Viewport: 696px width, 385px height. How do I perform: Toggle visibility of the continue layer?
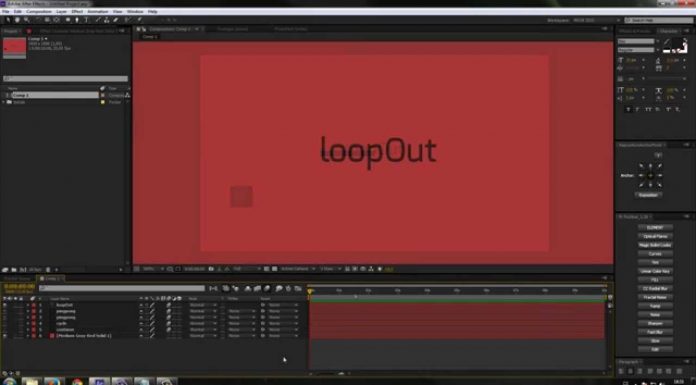5,330
